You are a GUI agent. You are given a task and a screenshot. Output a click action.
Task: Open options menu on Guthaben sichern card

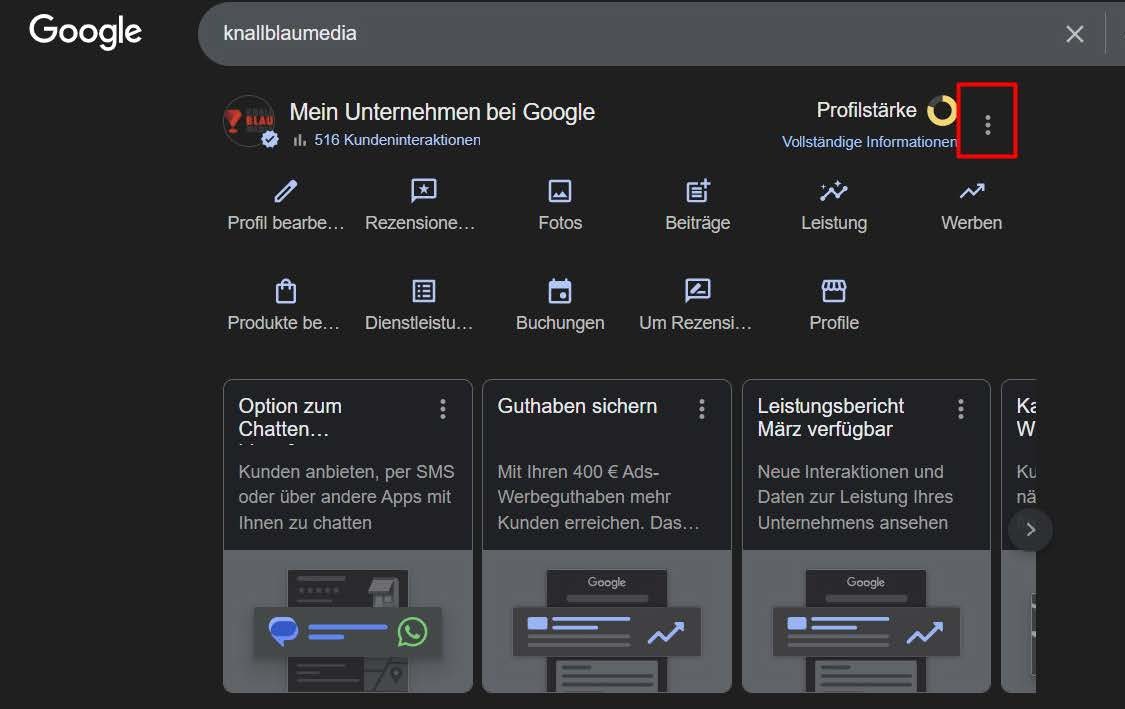(702, 408)
